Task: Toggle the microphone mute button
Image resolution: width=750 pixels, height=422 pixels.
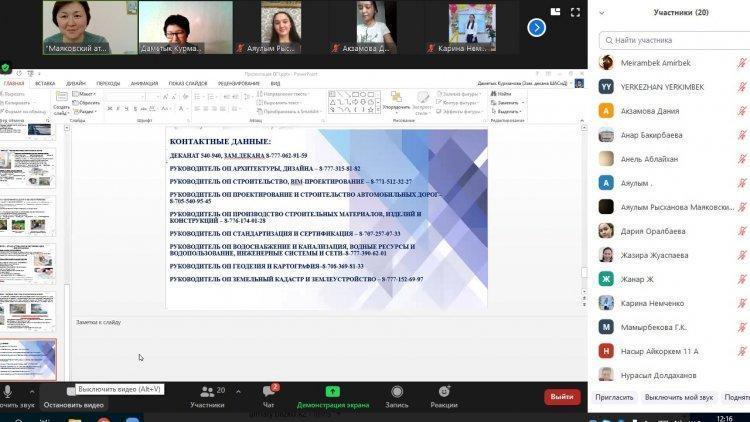Action: point(8,392)
